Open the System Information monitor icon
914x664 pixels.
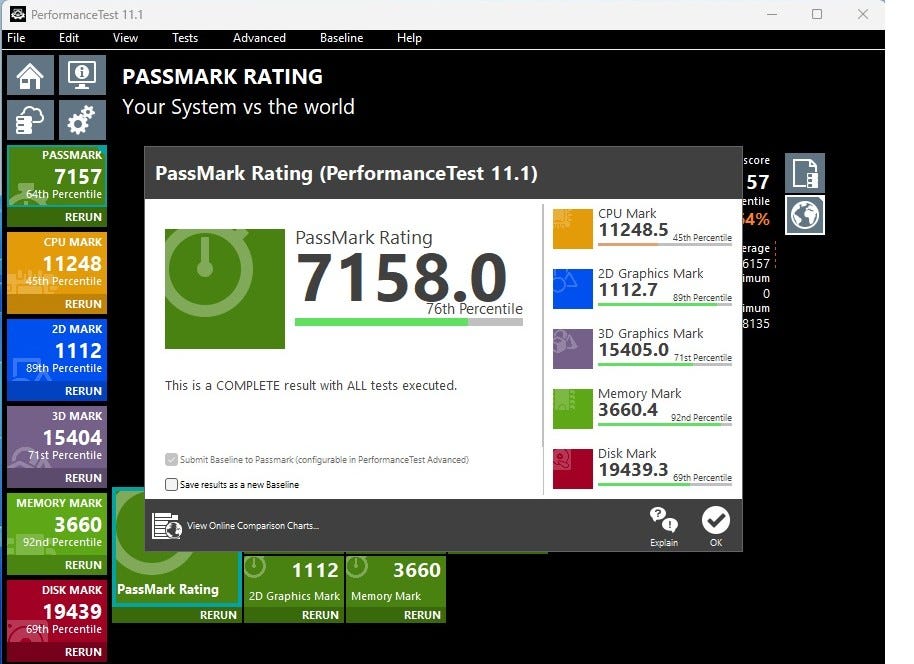tap(82, 75)
